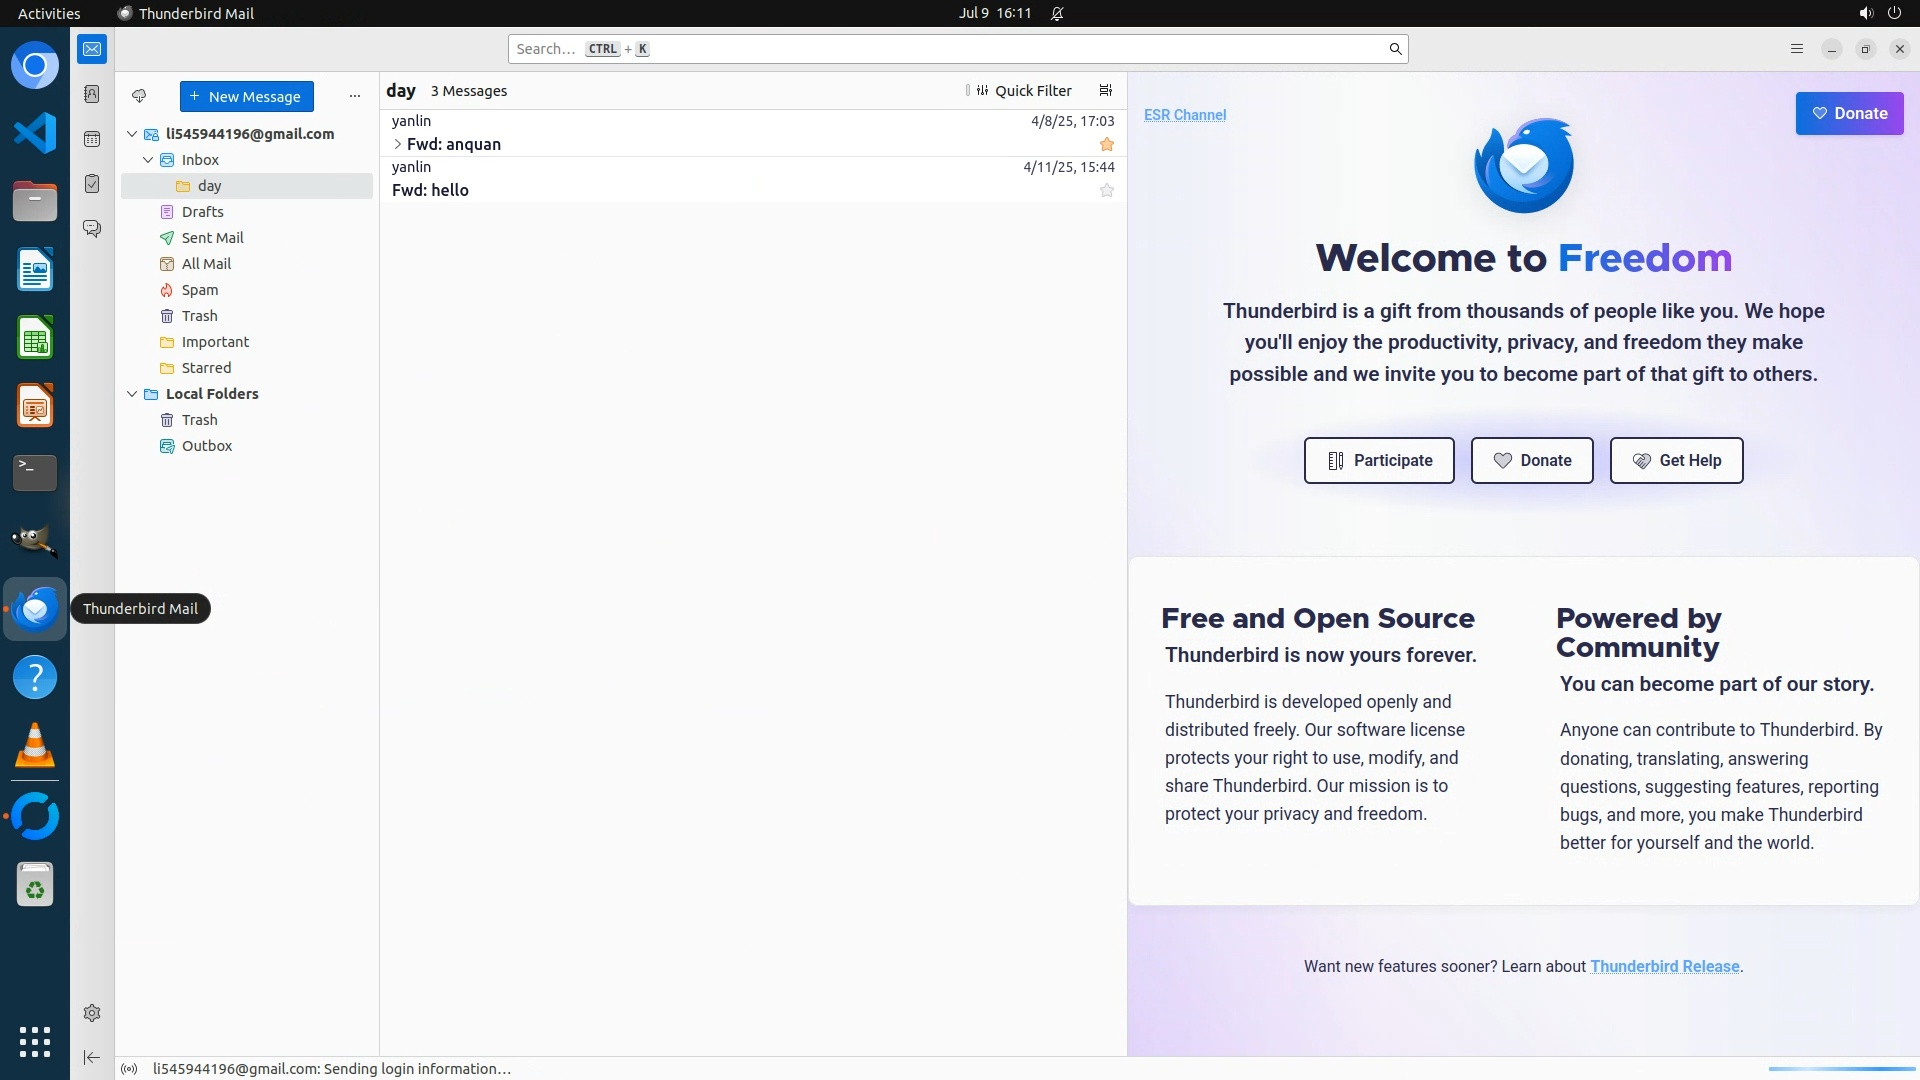This screenshot has height=1080, width=1920.
Task: Open the Thunderbird application hamburger menu
Action: coord(1797,49)
